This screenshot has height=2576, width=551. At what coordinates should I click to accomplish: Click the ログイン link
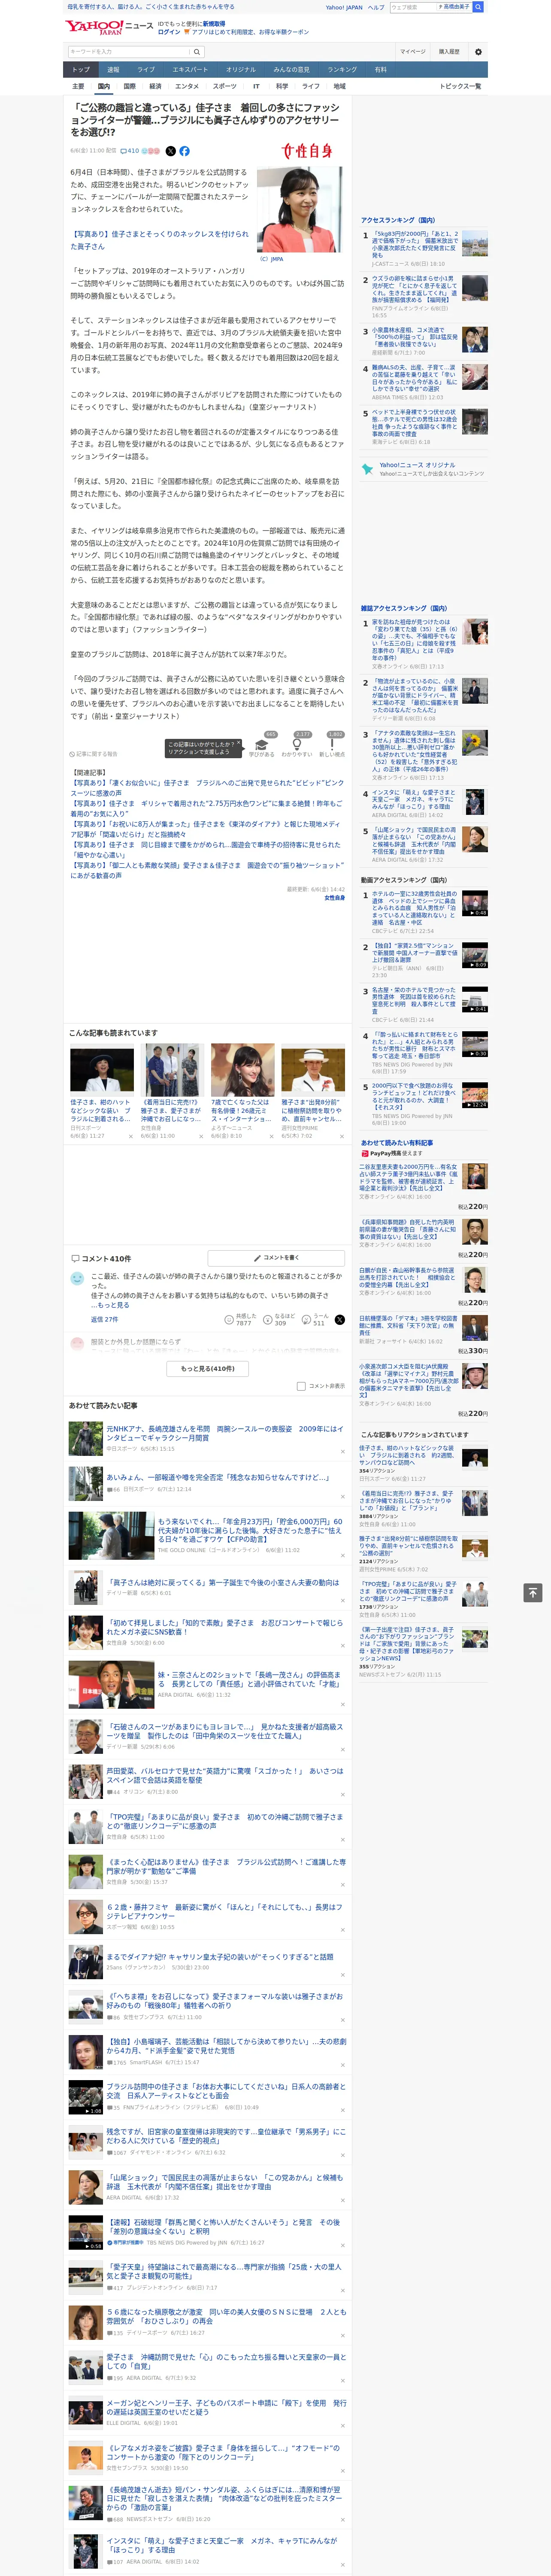[169, 32]
